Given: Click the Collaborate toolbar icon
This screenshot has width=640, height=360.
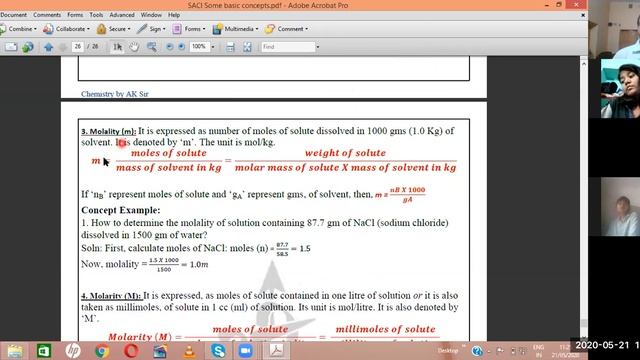Looking at the screenshot, I should [48, 29].
